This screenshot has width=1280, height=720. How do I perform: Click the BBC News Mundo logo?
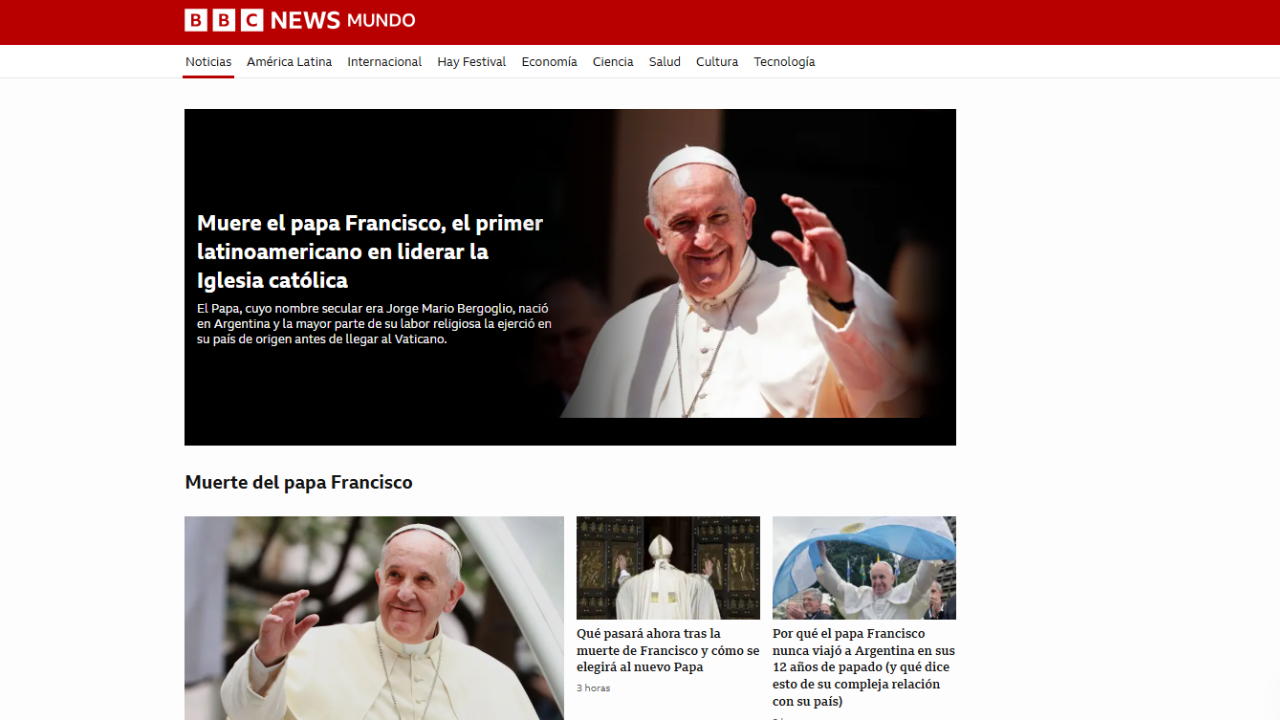click(x=299, y=20)
